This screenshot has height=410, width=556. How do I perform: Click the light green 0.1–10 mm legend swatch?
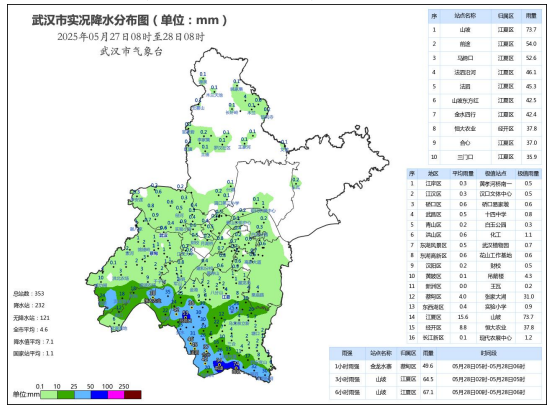(49, 394)
